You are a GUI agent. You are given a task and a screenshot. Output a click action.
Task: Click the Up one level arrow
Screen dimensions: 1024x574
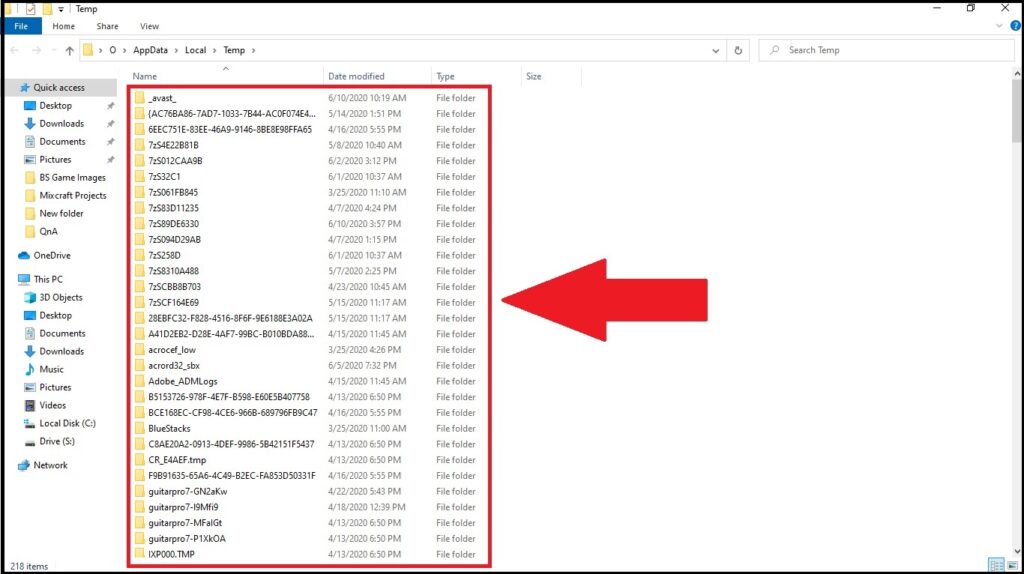click(69, 50)
